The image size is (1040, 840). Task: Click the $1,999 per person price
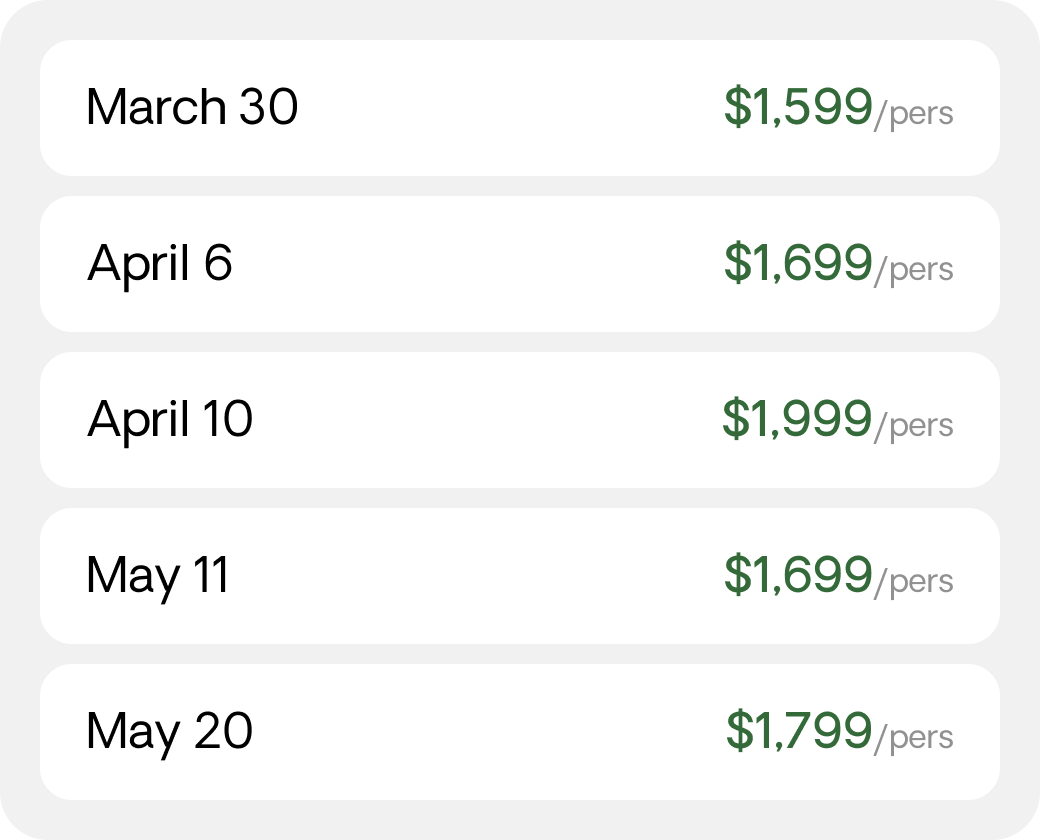click(x=797, y=419)
